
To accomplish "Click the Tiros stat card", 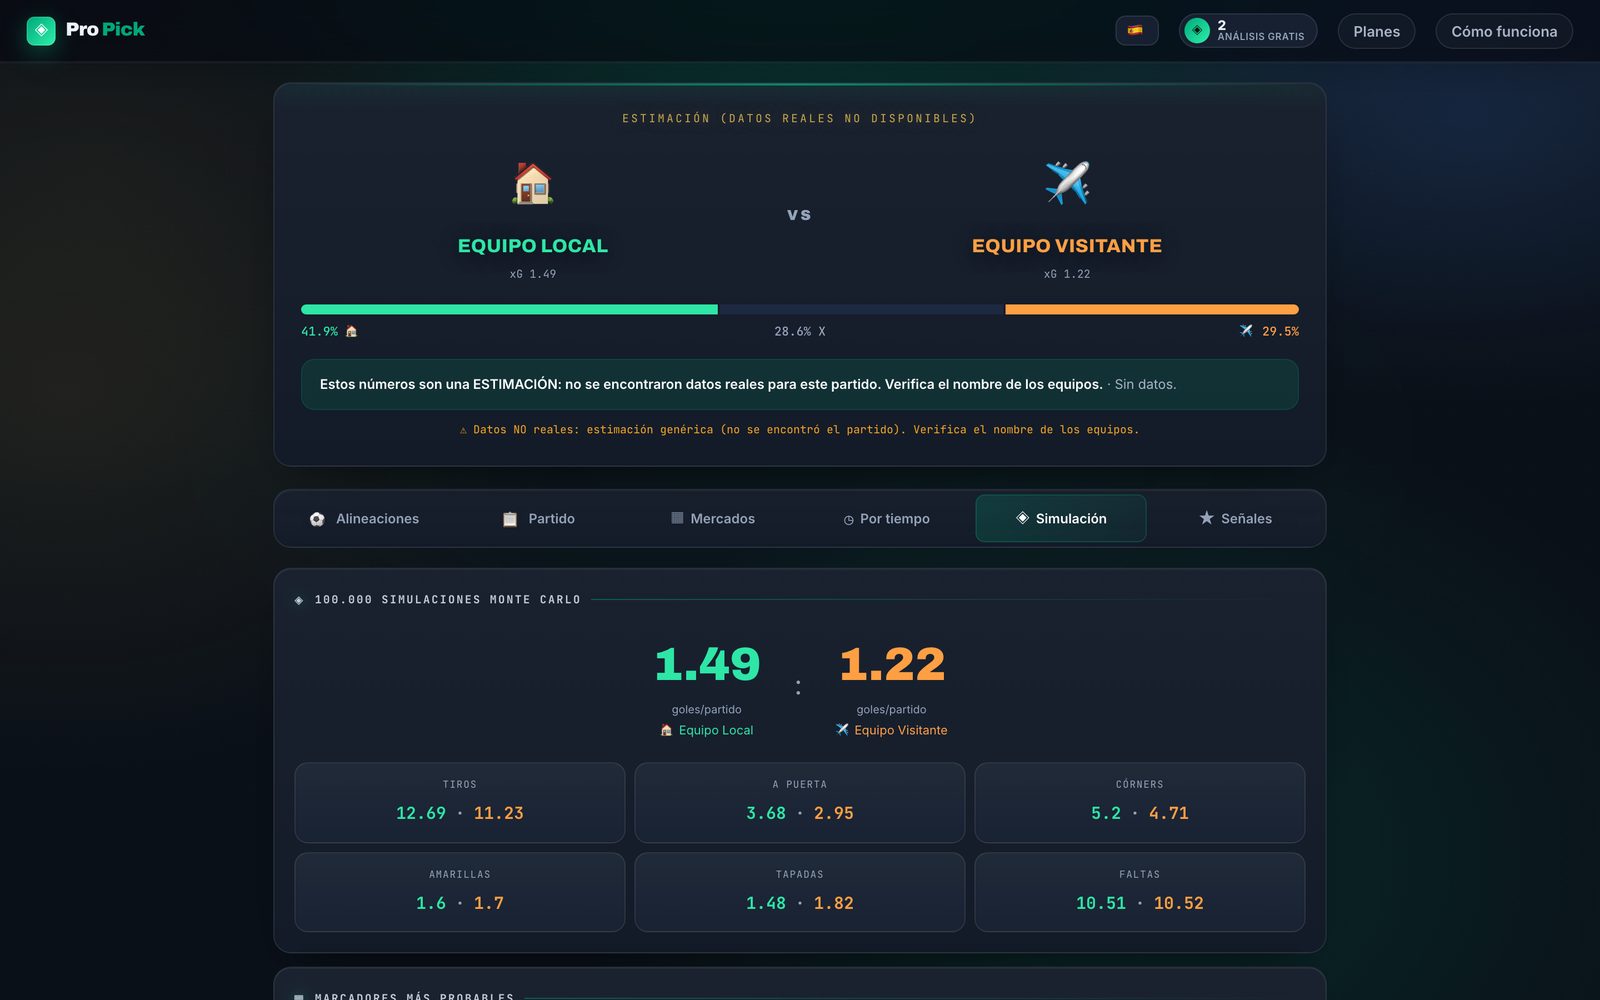I will tap(460, 803).
